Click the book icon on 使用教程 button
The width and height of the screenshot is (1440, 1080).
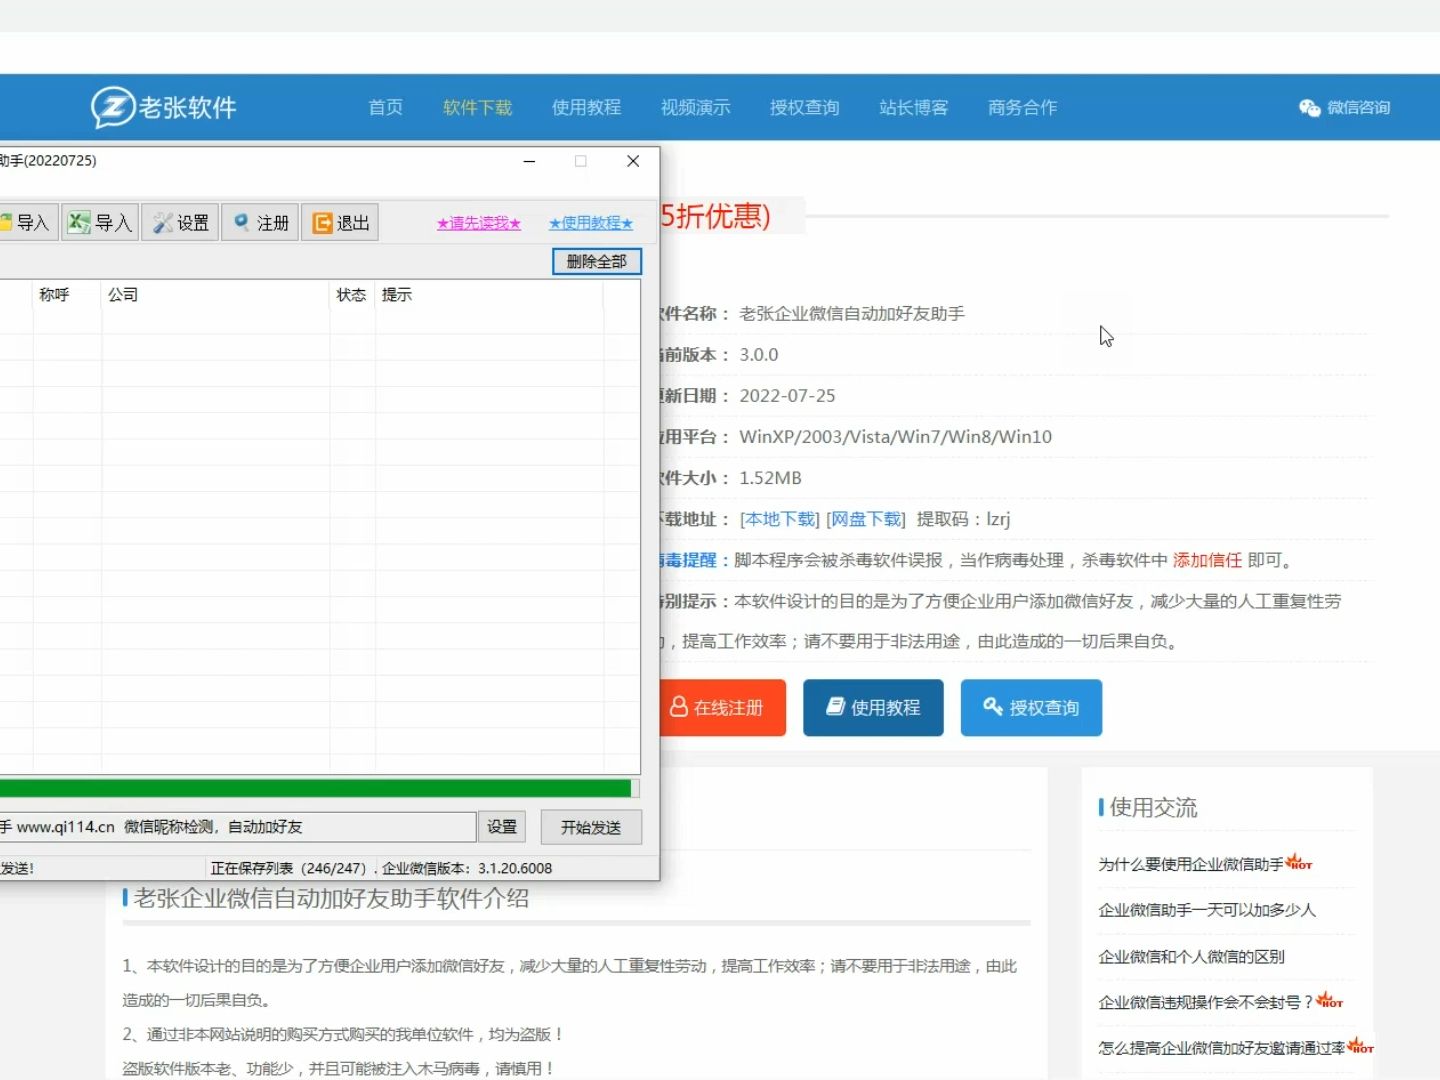[836, 707]
